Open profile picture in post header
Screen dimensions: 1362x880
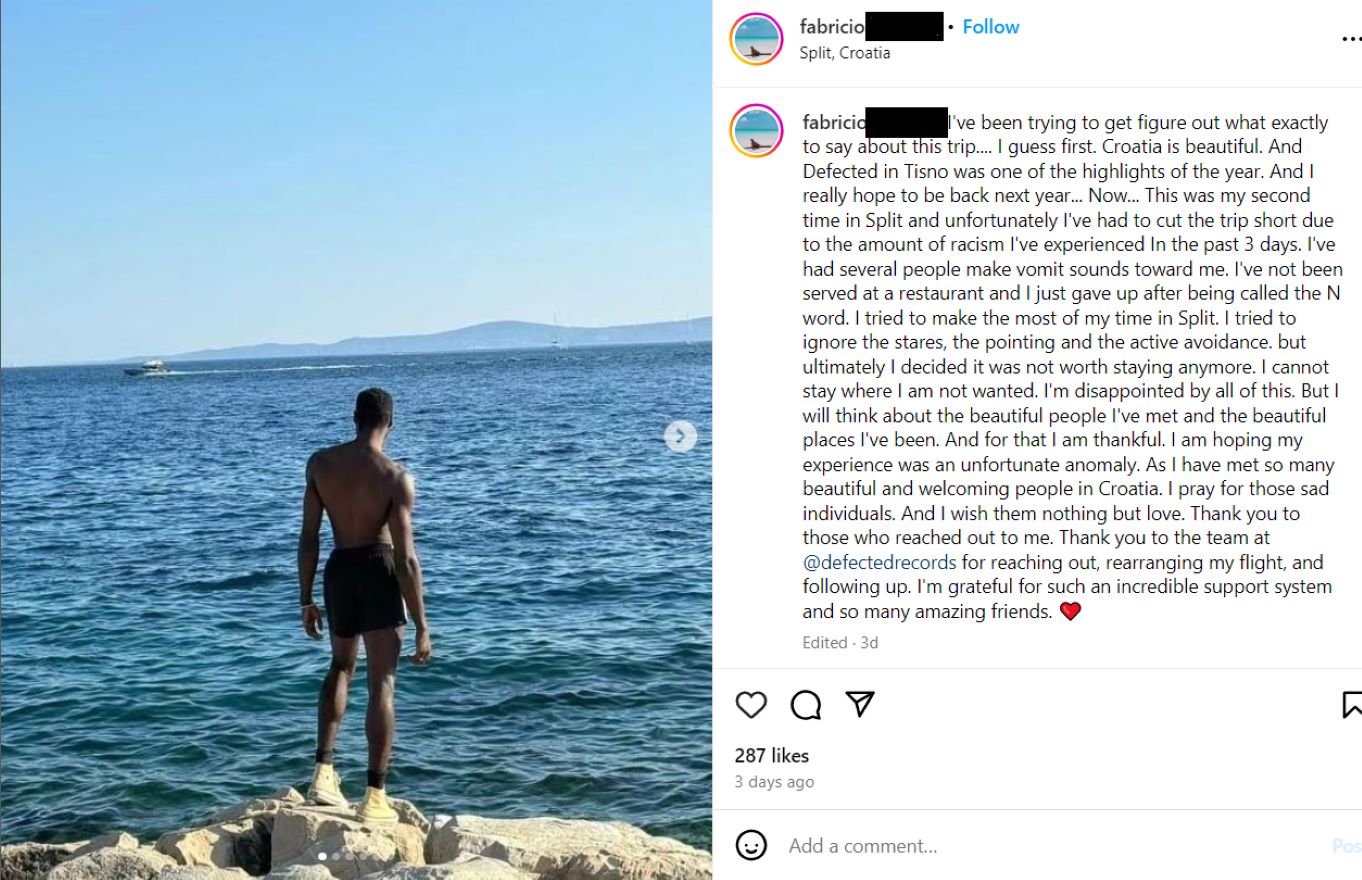[757, 39]
